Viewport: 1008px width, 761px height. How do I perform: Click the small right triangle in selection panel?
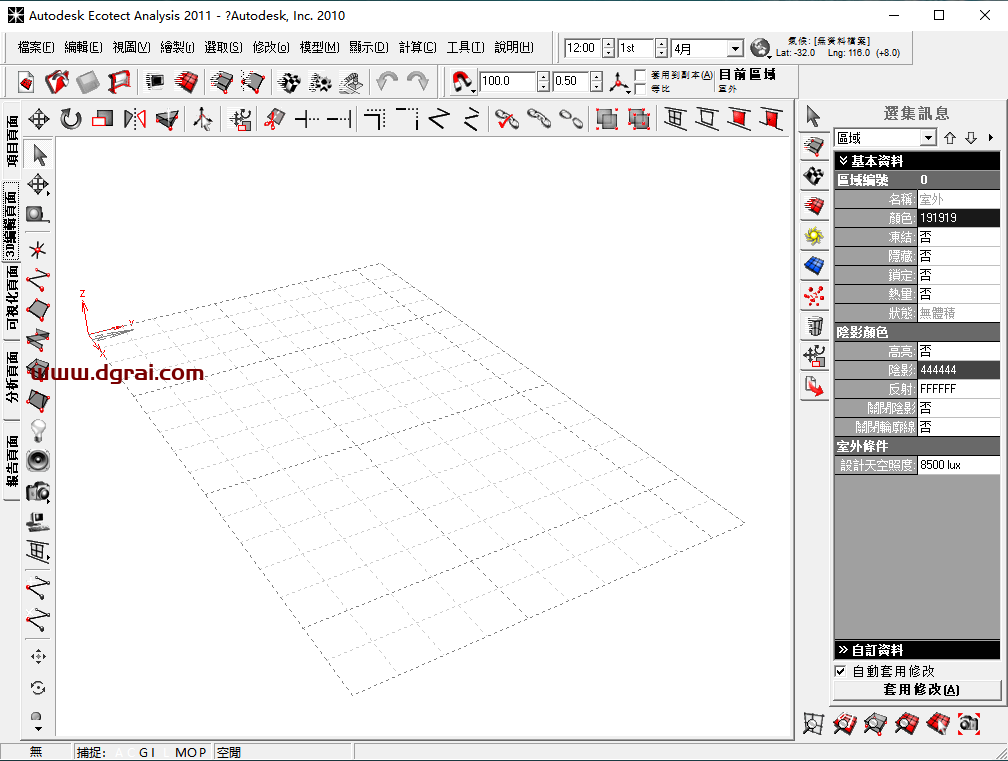point(991,138)
